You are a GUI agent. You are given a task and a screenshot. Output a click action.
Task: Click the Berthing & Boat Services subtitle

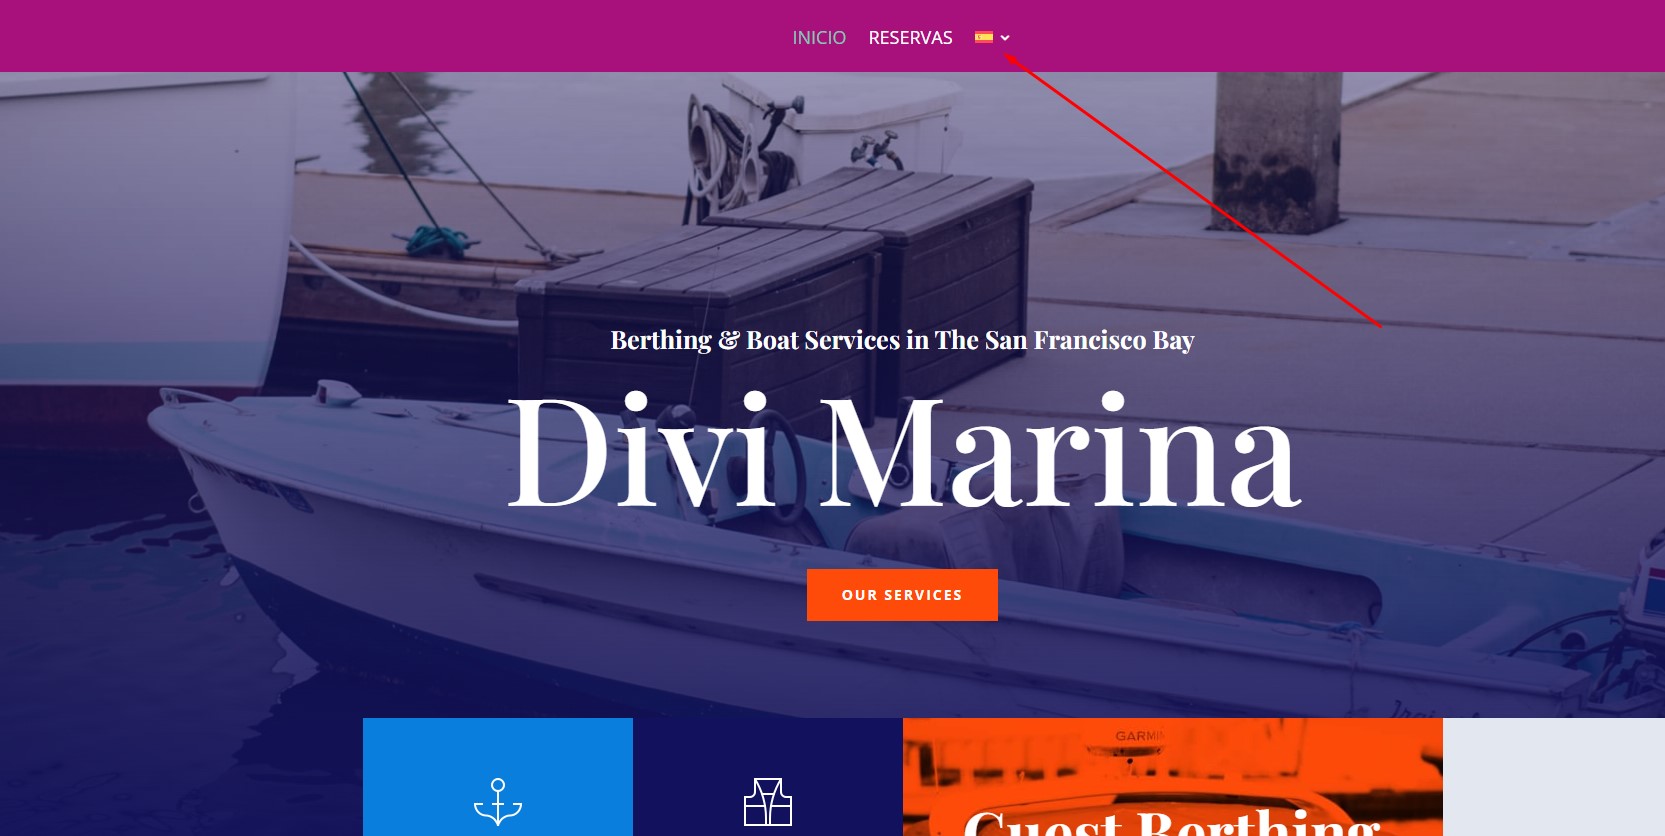902,341
